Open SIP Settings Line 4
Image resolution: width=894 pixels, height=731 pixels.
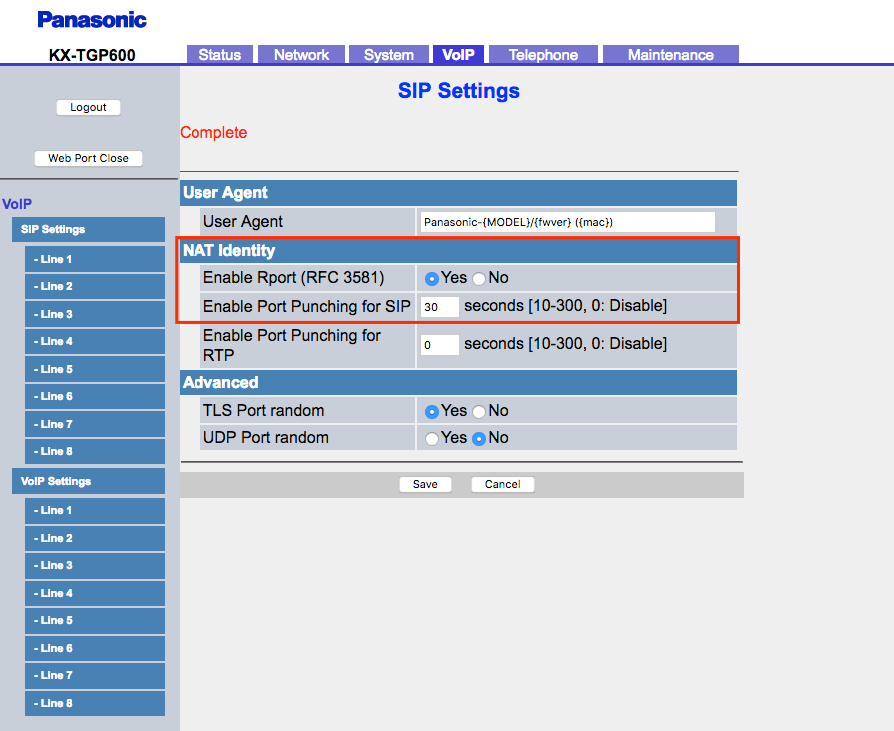95,342
